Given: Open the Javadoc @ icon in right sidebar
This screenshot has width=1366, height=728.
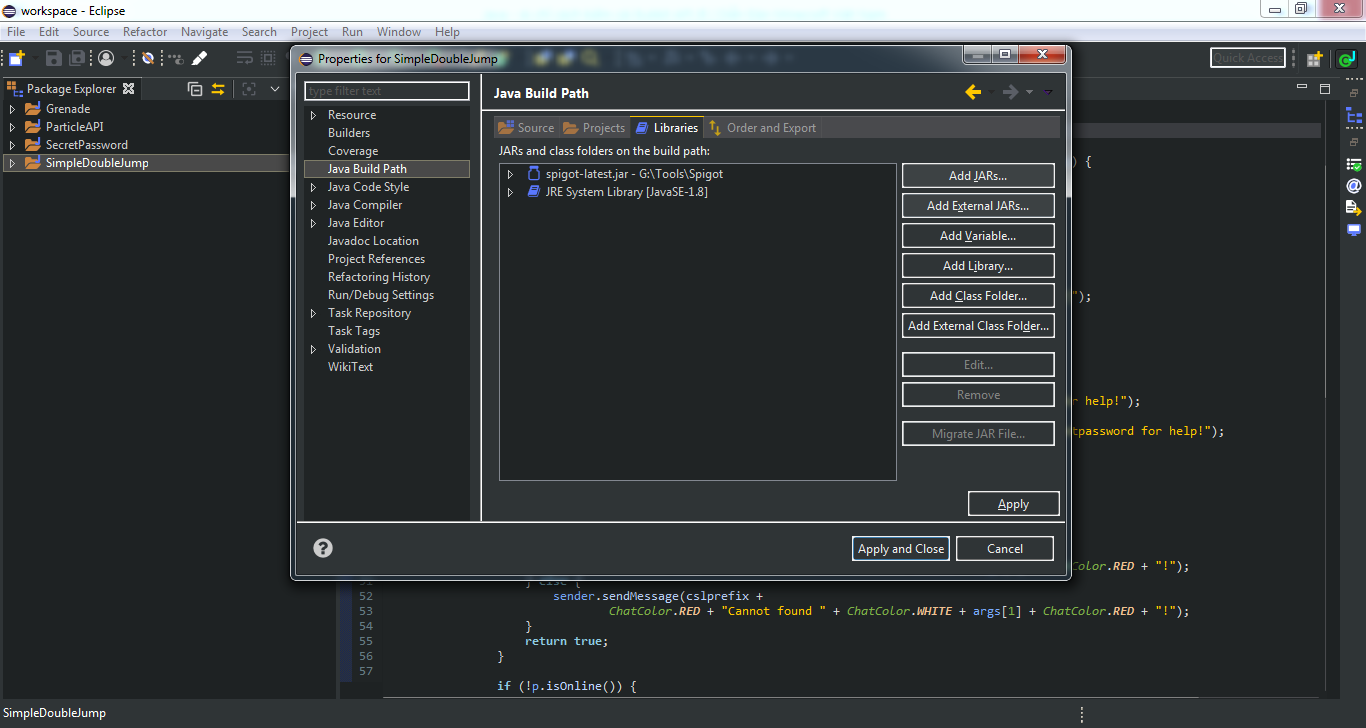Looking at the screenshot, I should coord(1354,186).
